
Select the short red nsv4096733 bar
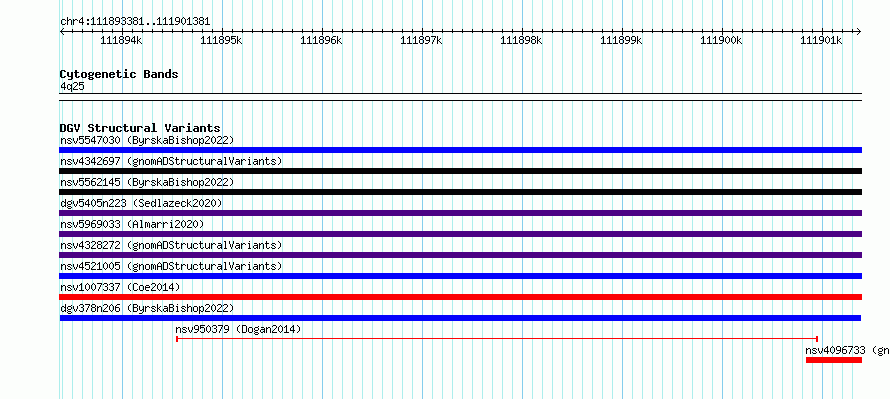tap(834, 360)
